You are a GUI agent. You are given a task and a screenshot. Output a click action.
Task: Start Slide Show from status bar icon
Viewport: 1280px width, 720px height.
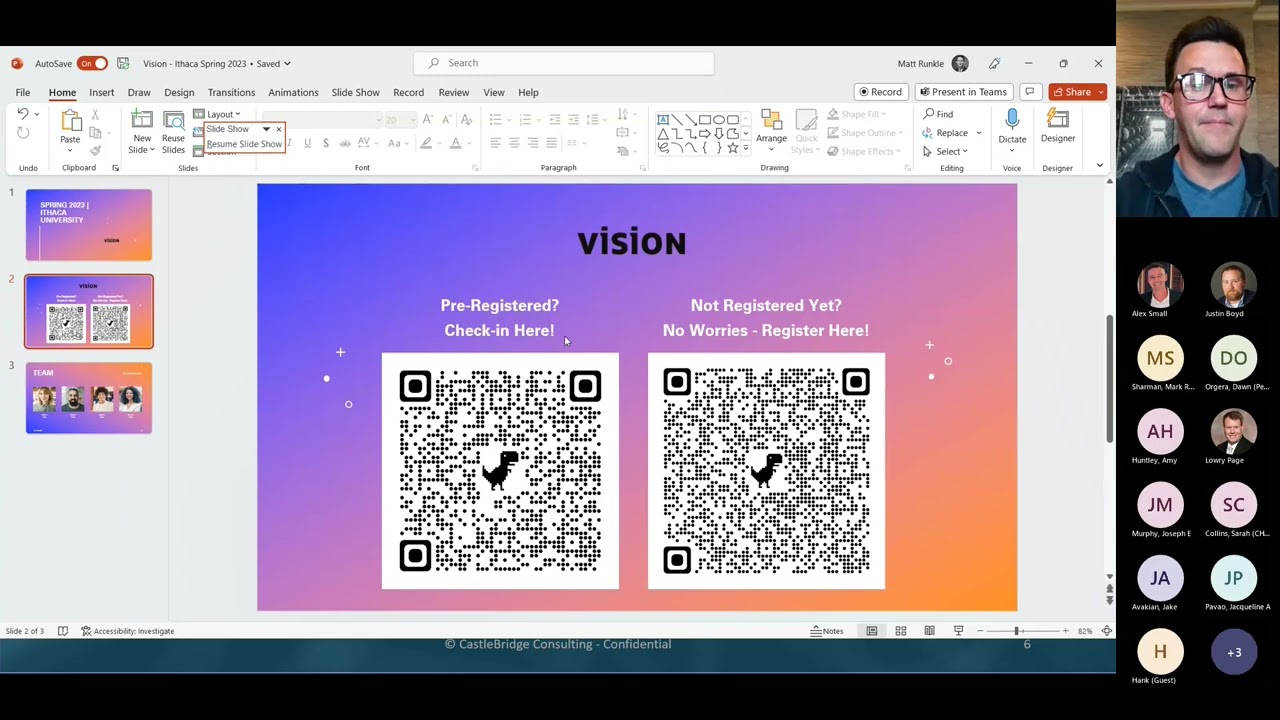(958, 631)
